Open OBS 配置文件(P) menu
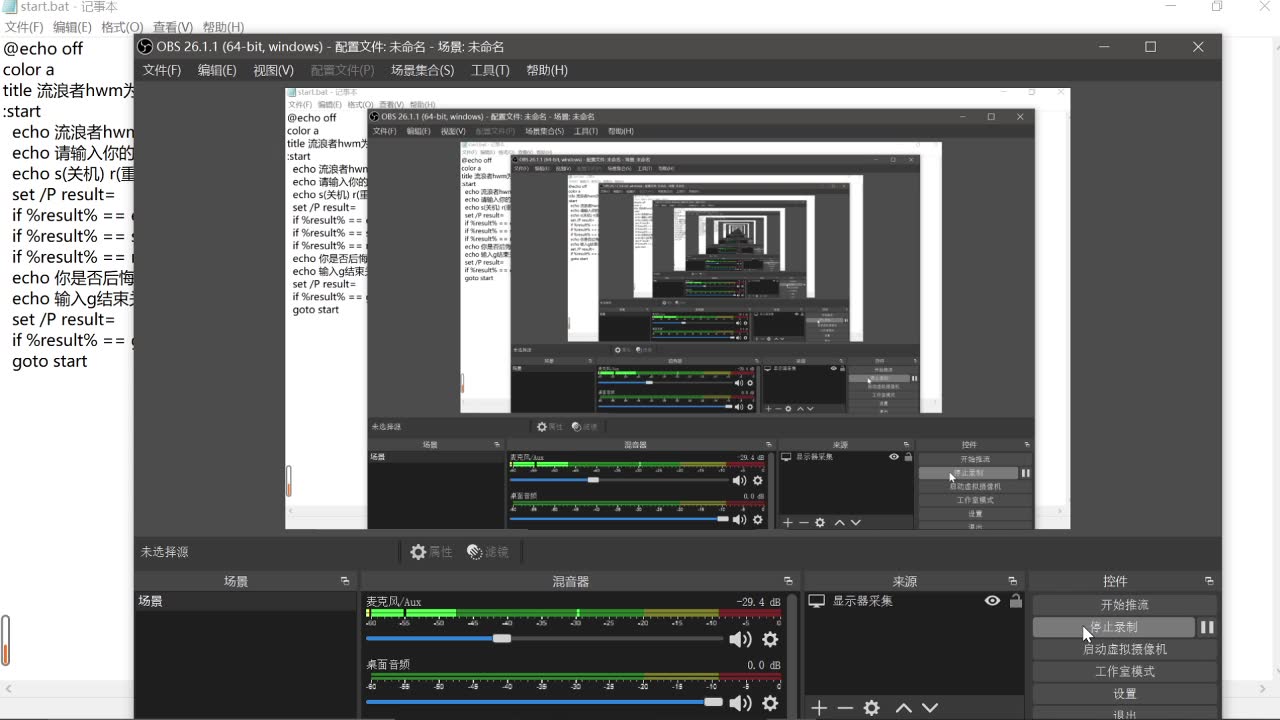The height and width of the screenshot is (720, 1280). coord(342,70)
